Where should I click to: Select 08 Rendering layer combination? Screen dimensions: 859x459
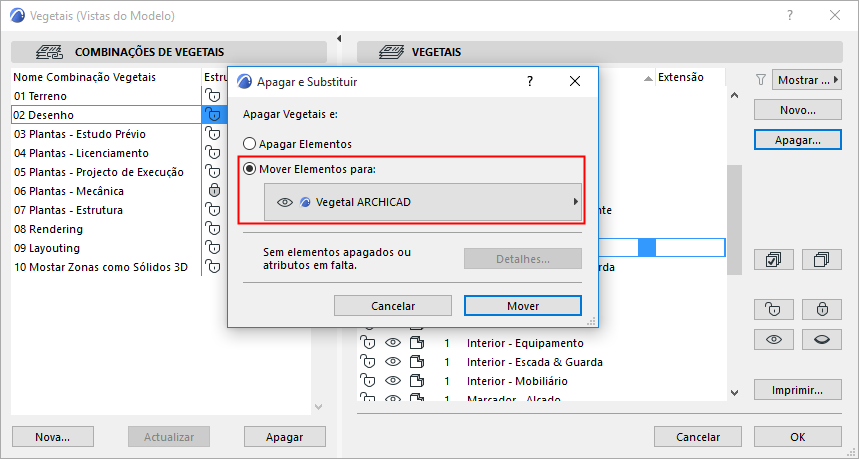click(106, 229)
